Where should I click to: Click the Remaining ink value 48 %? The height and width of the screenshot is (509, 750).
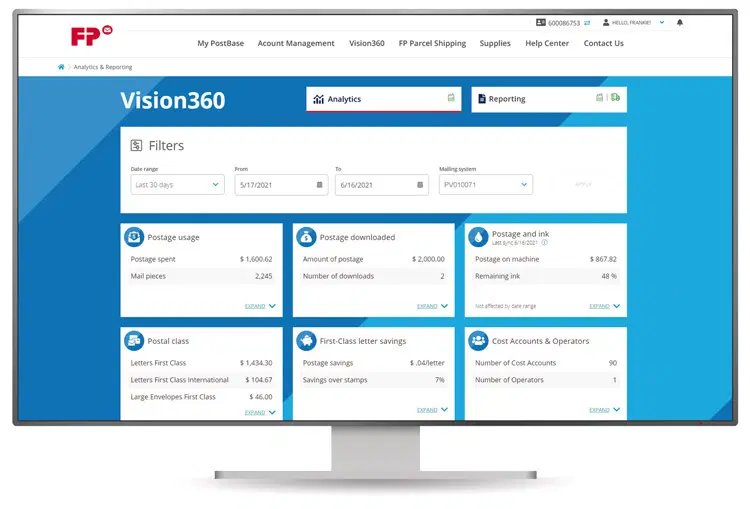[609, 276]
